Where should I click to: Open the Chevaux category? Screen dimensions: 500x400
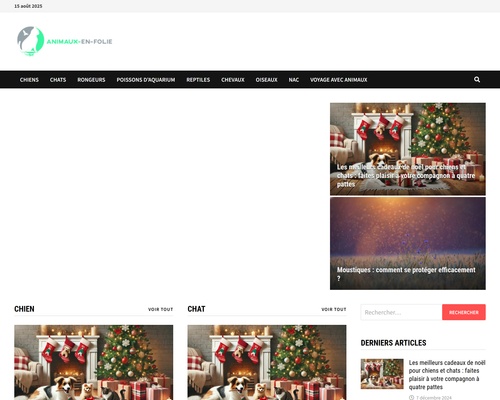(233, 80)
